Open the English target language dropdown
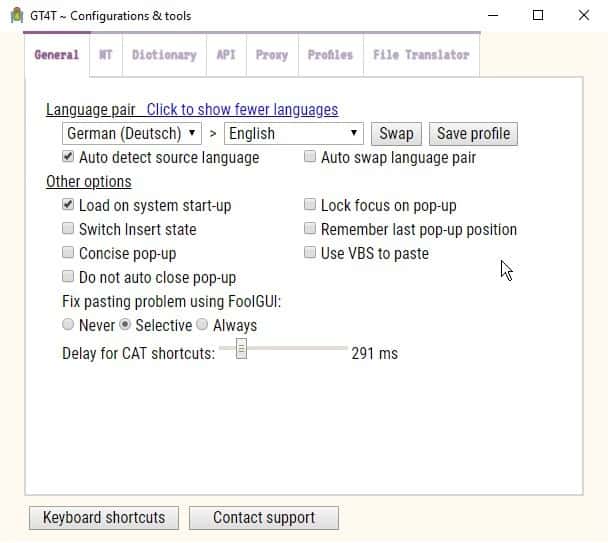The height and width of the screenshot is (543, 608). click(x=294, y=133)
